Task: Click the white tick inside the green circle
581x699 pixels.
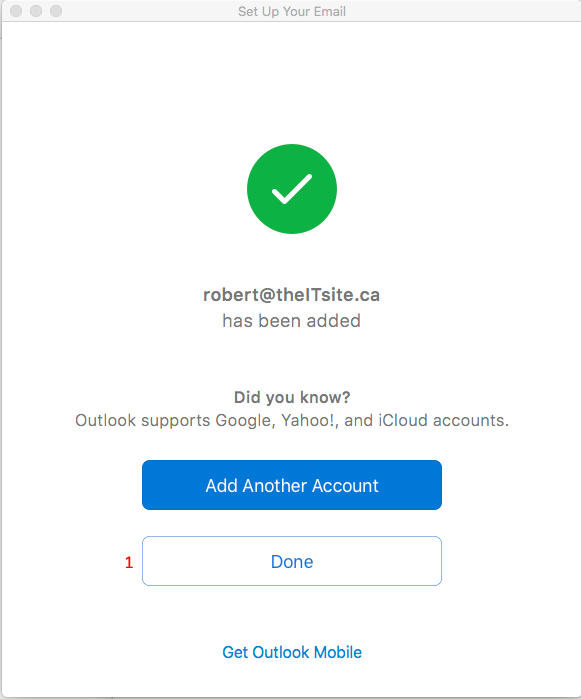Action: pyautogui.click(x=292, y=189)
